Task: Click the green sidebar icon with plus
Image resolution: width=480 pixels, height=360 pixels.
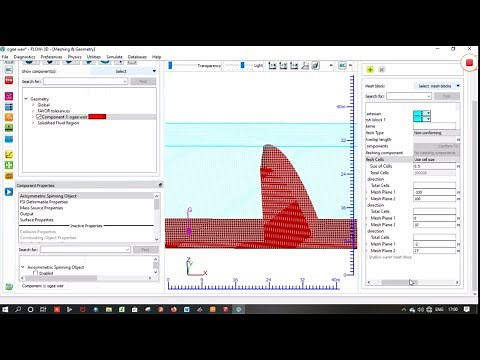Action: coord(9,128)
